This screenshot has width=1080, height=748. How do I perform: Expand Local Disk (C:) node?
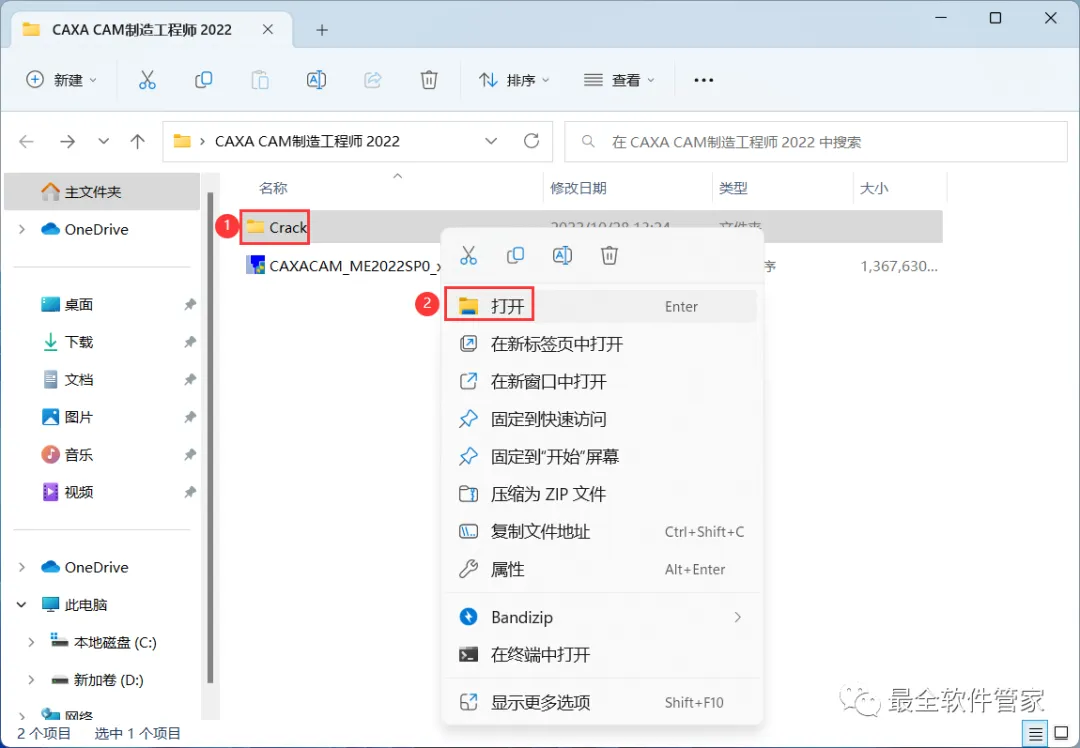(x=31, y=642)
